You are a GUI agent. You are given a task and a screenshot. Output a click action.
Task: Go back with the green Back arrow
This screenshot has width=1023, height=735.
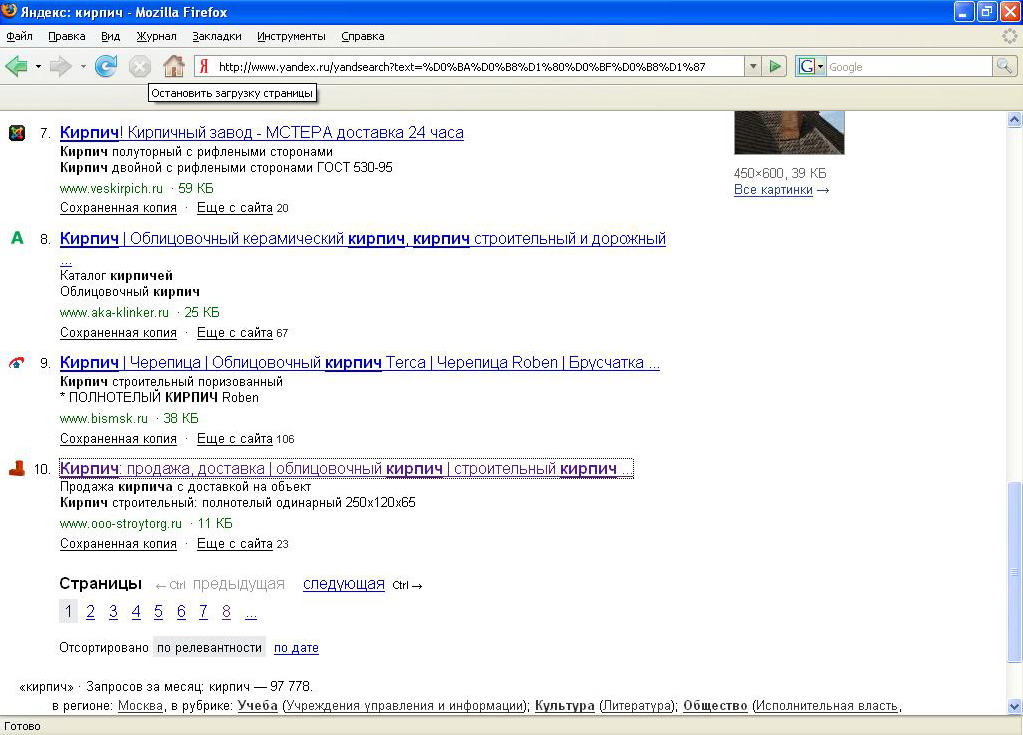tap(16, 67)
